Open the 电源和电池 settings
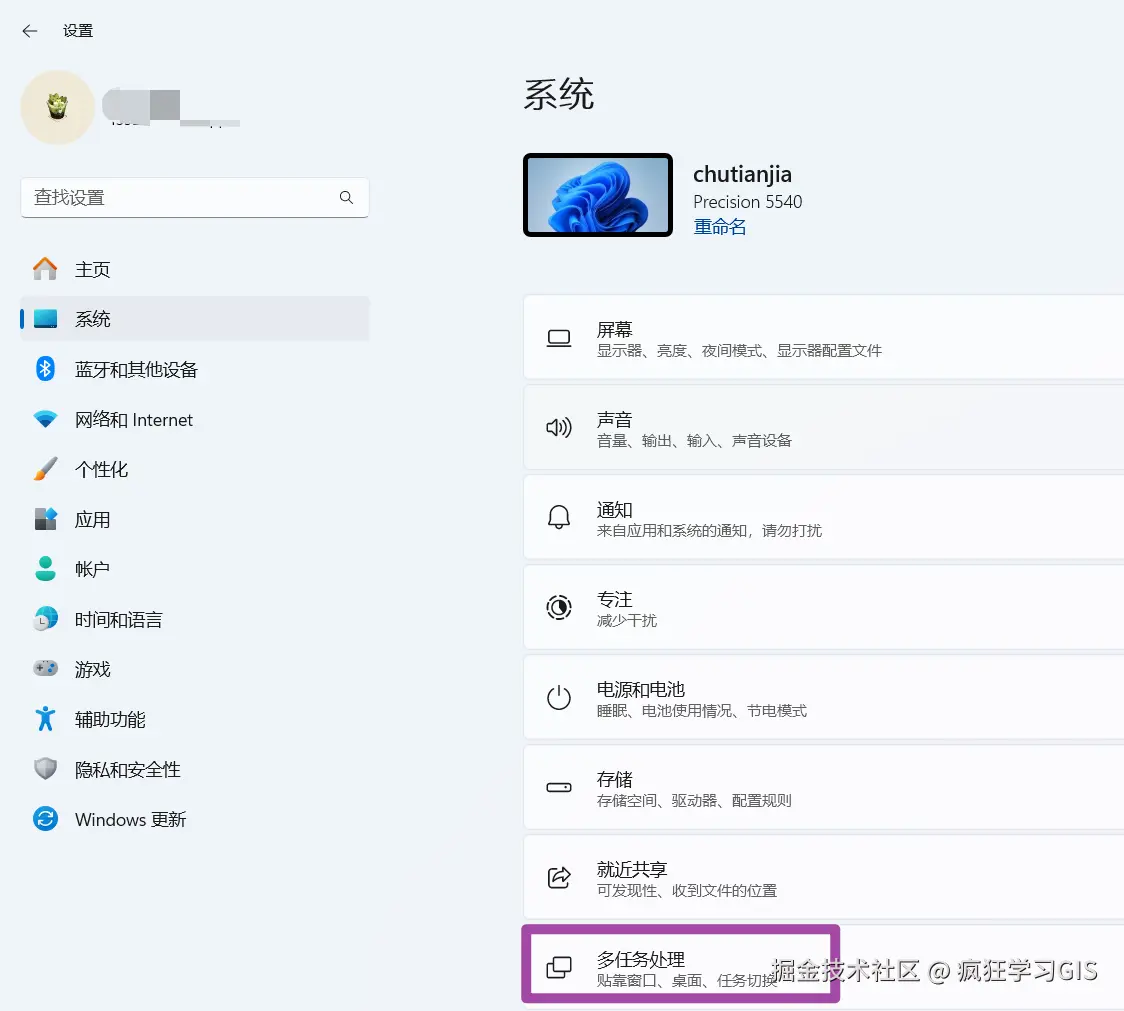Viewport: 1124px width, 1011px height. (x=824, y=697)
